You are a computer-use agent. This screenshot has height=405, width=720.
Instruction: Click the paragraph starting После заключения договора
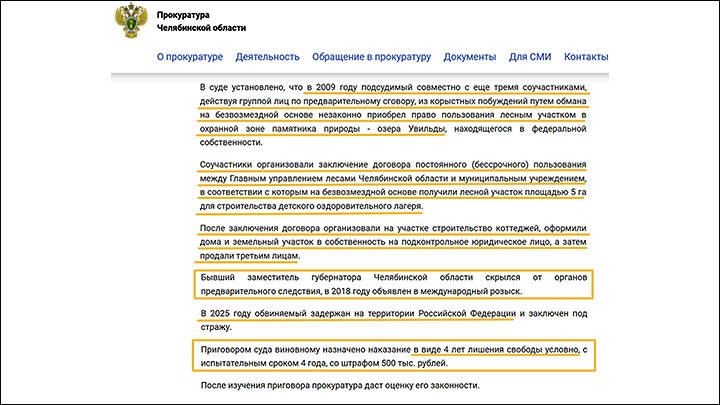[392, 242]
